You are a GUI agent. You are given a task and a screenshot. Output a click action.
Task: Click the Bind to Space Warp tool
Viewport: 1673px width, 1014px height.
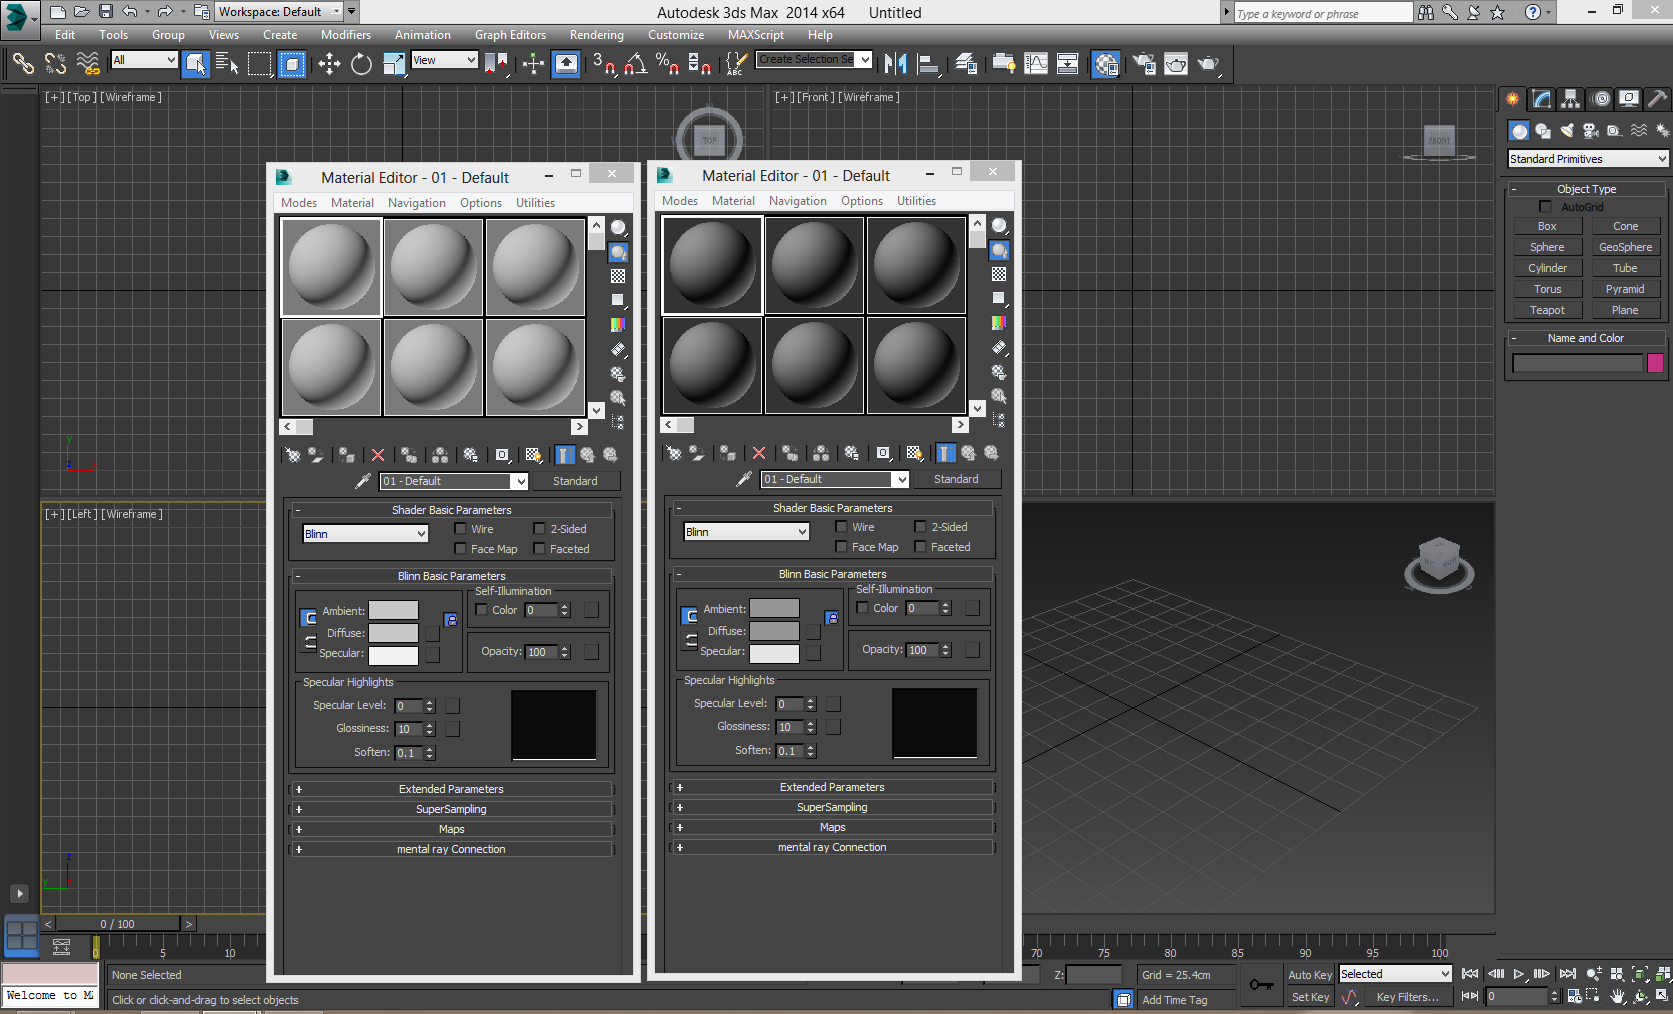(x=88, y=64)
